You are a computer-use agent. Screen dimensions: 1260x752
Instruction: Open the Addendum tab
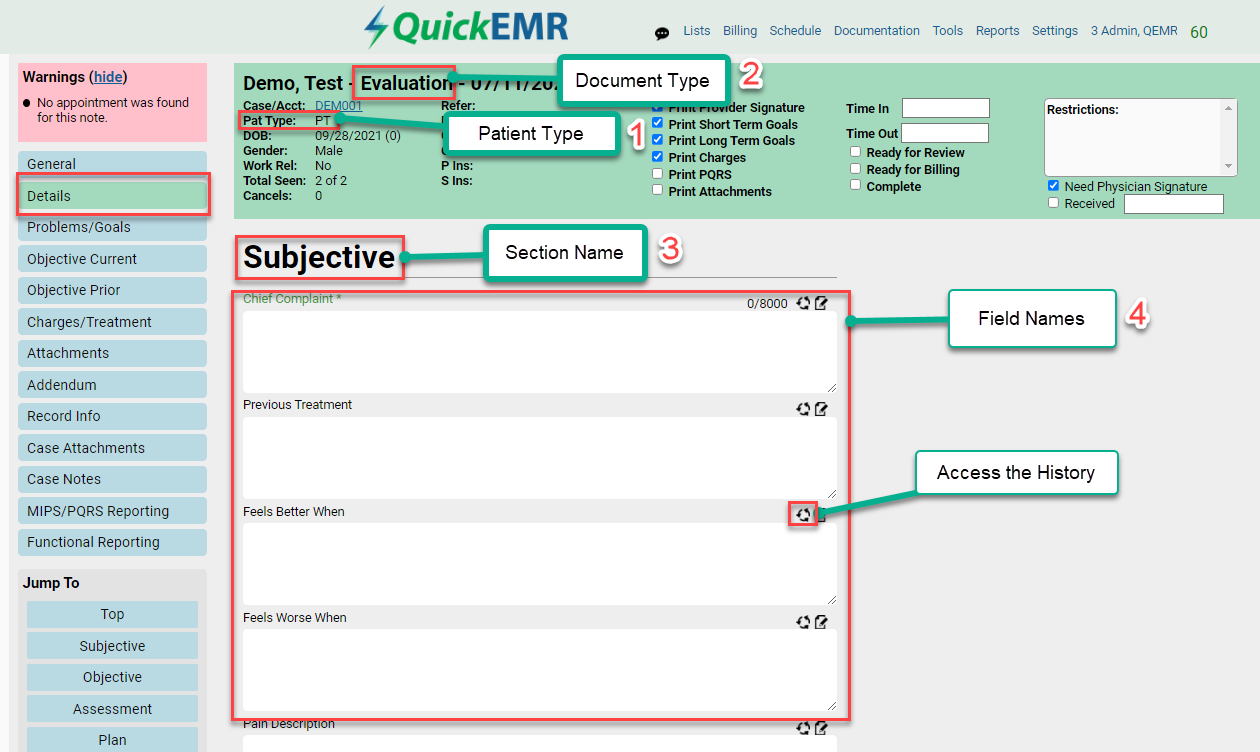[112, 385]
